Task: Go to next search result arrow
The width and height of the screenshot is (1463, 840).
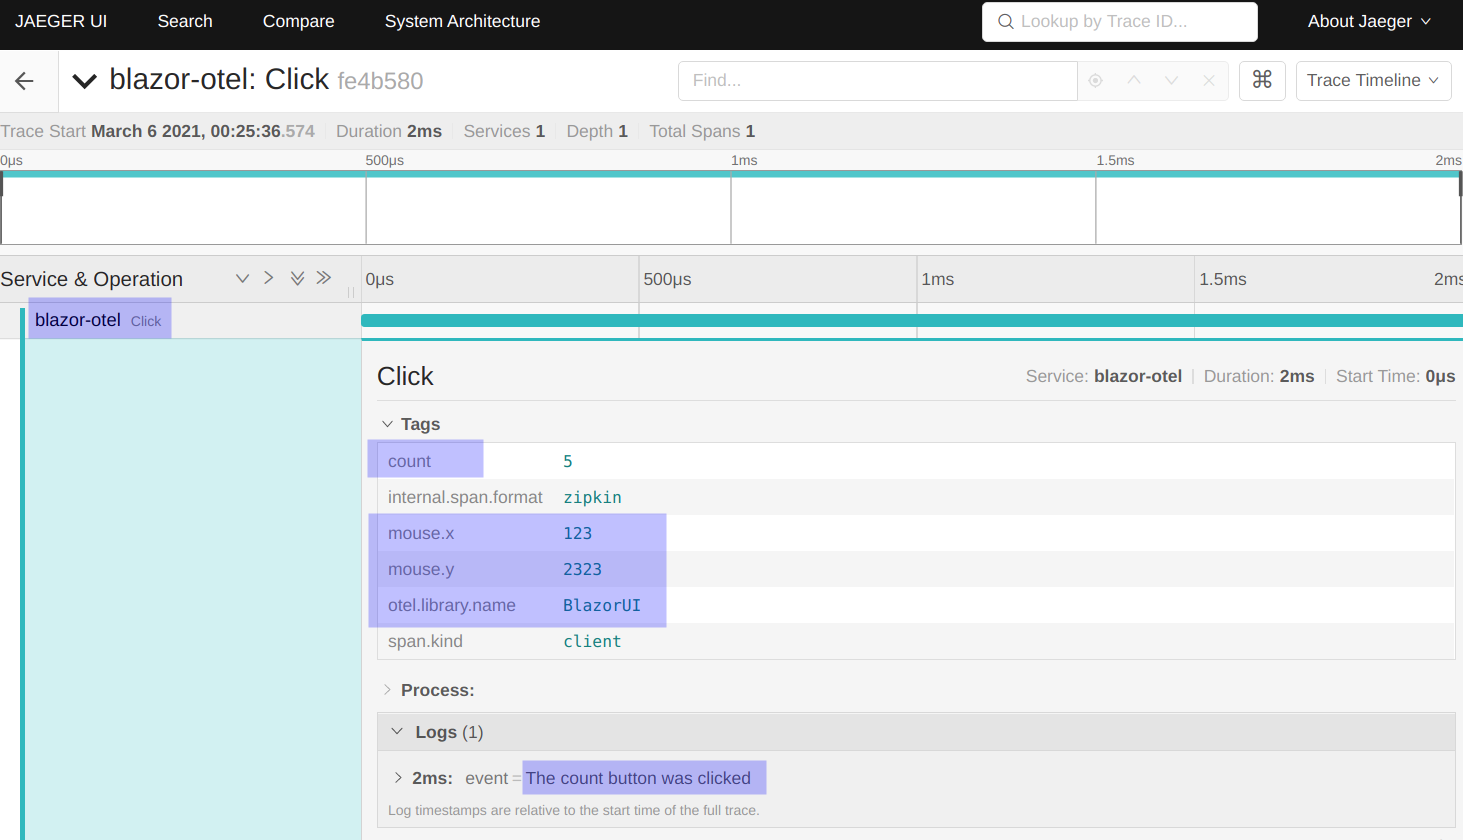Action: tap(1171, 80)
